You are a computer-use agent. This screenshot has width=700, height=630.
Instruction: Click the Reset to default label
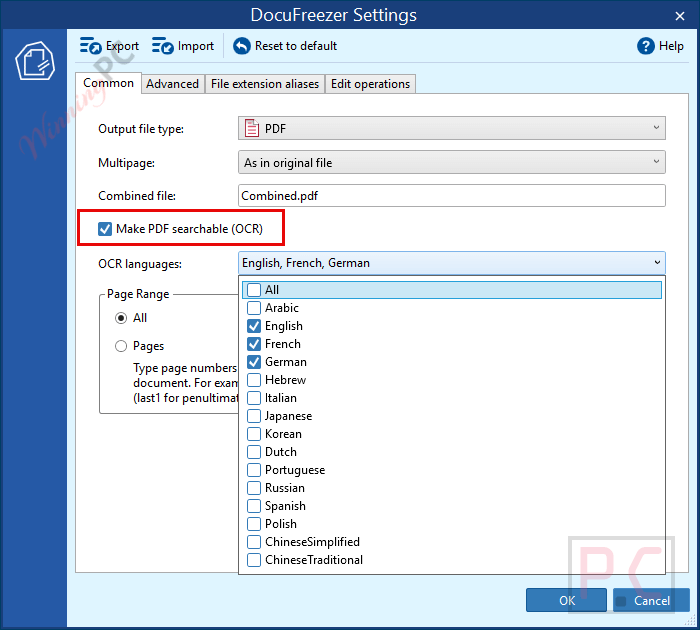coord(296,46)
